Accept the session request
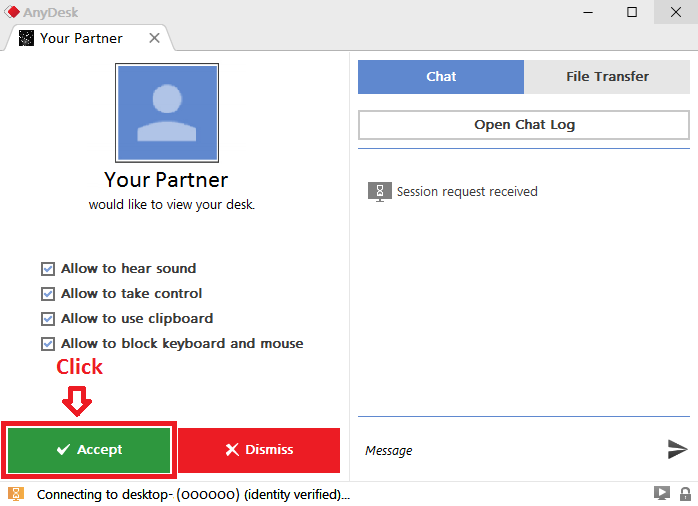698x506 pixels. 89,450
